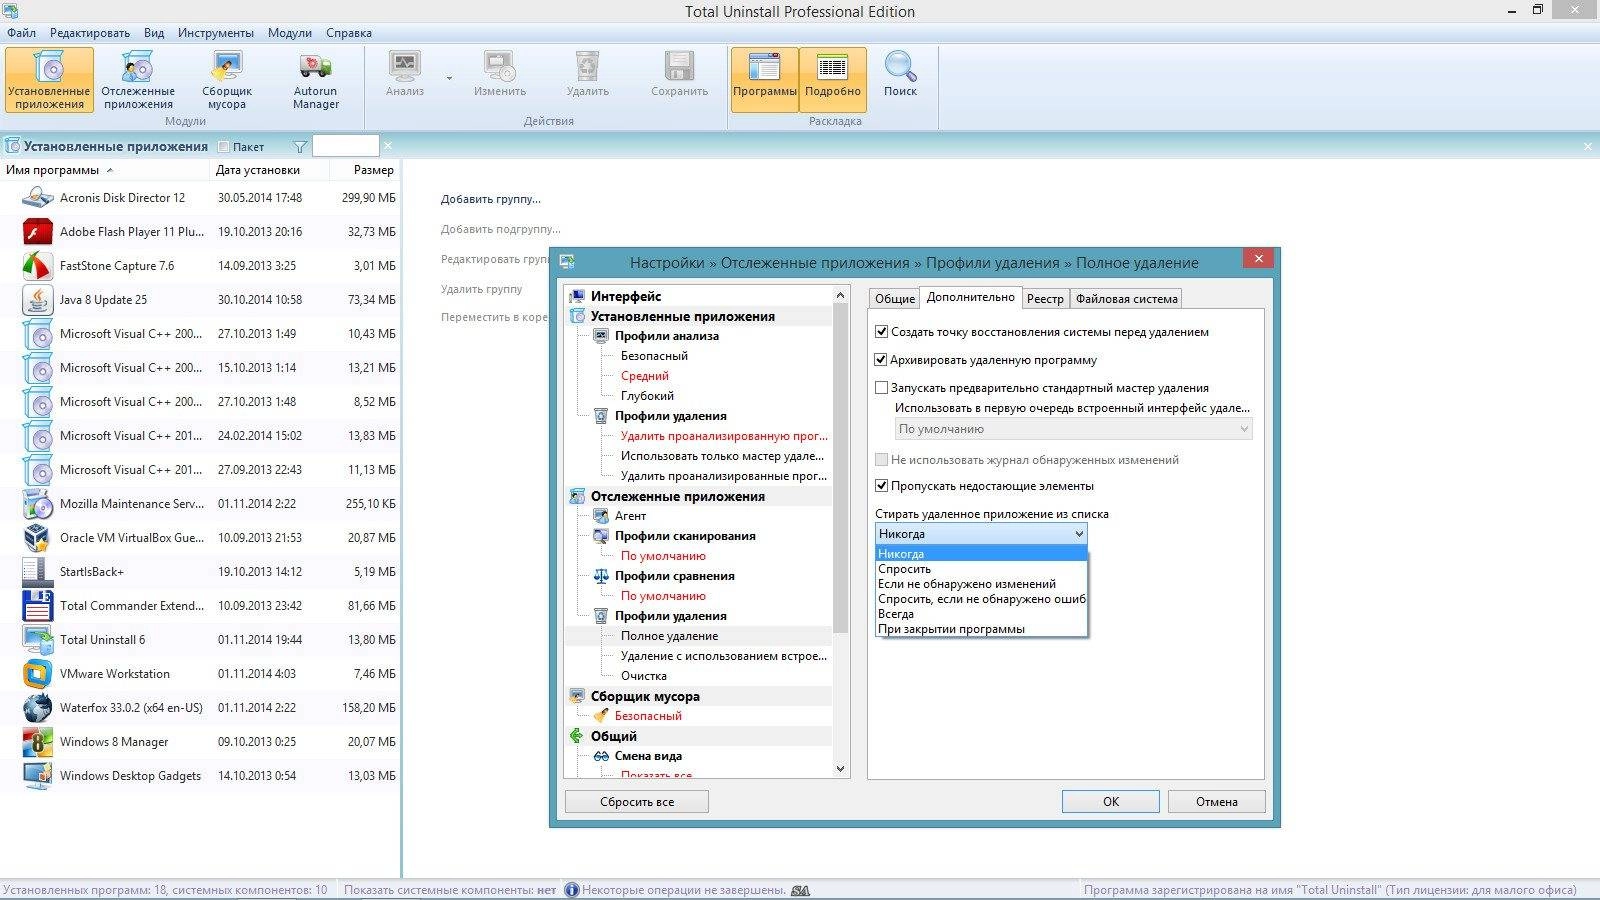Click the filter funnel icon in list header
Screen dimensions: 1600x900
click(300, 147)
